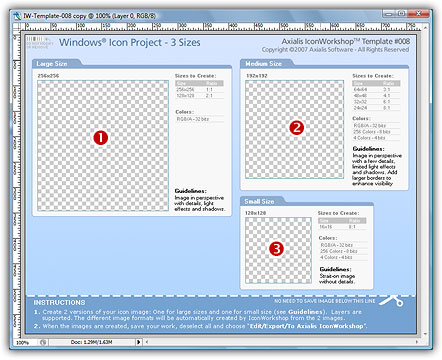
Task: Minimize the IW-Template-008 copy document window
Action: click(389, 14)
